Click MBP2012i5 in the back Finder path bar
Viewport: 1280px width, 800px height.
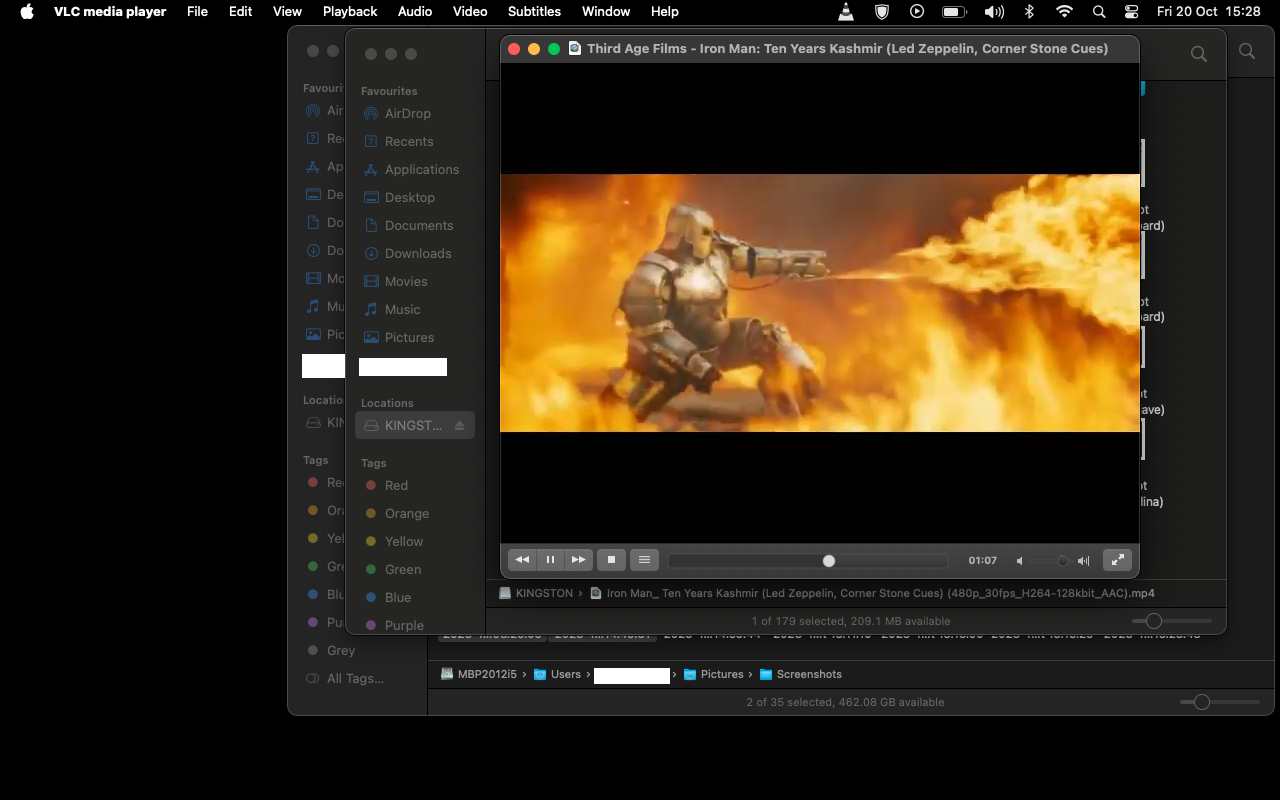click(479, 674)
